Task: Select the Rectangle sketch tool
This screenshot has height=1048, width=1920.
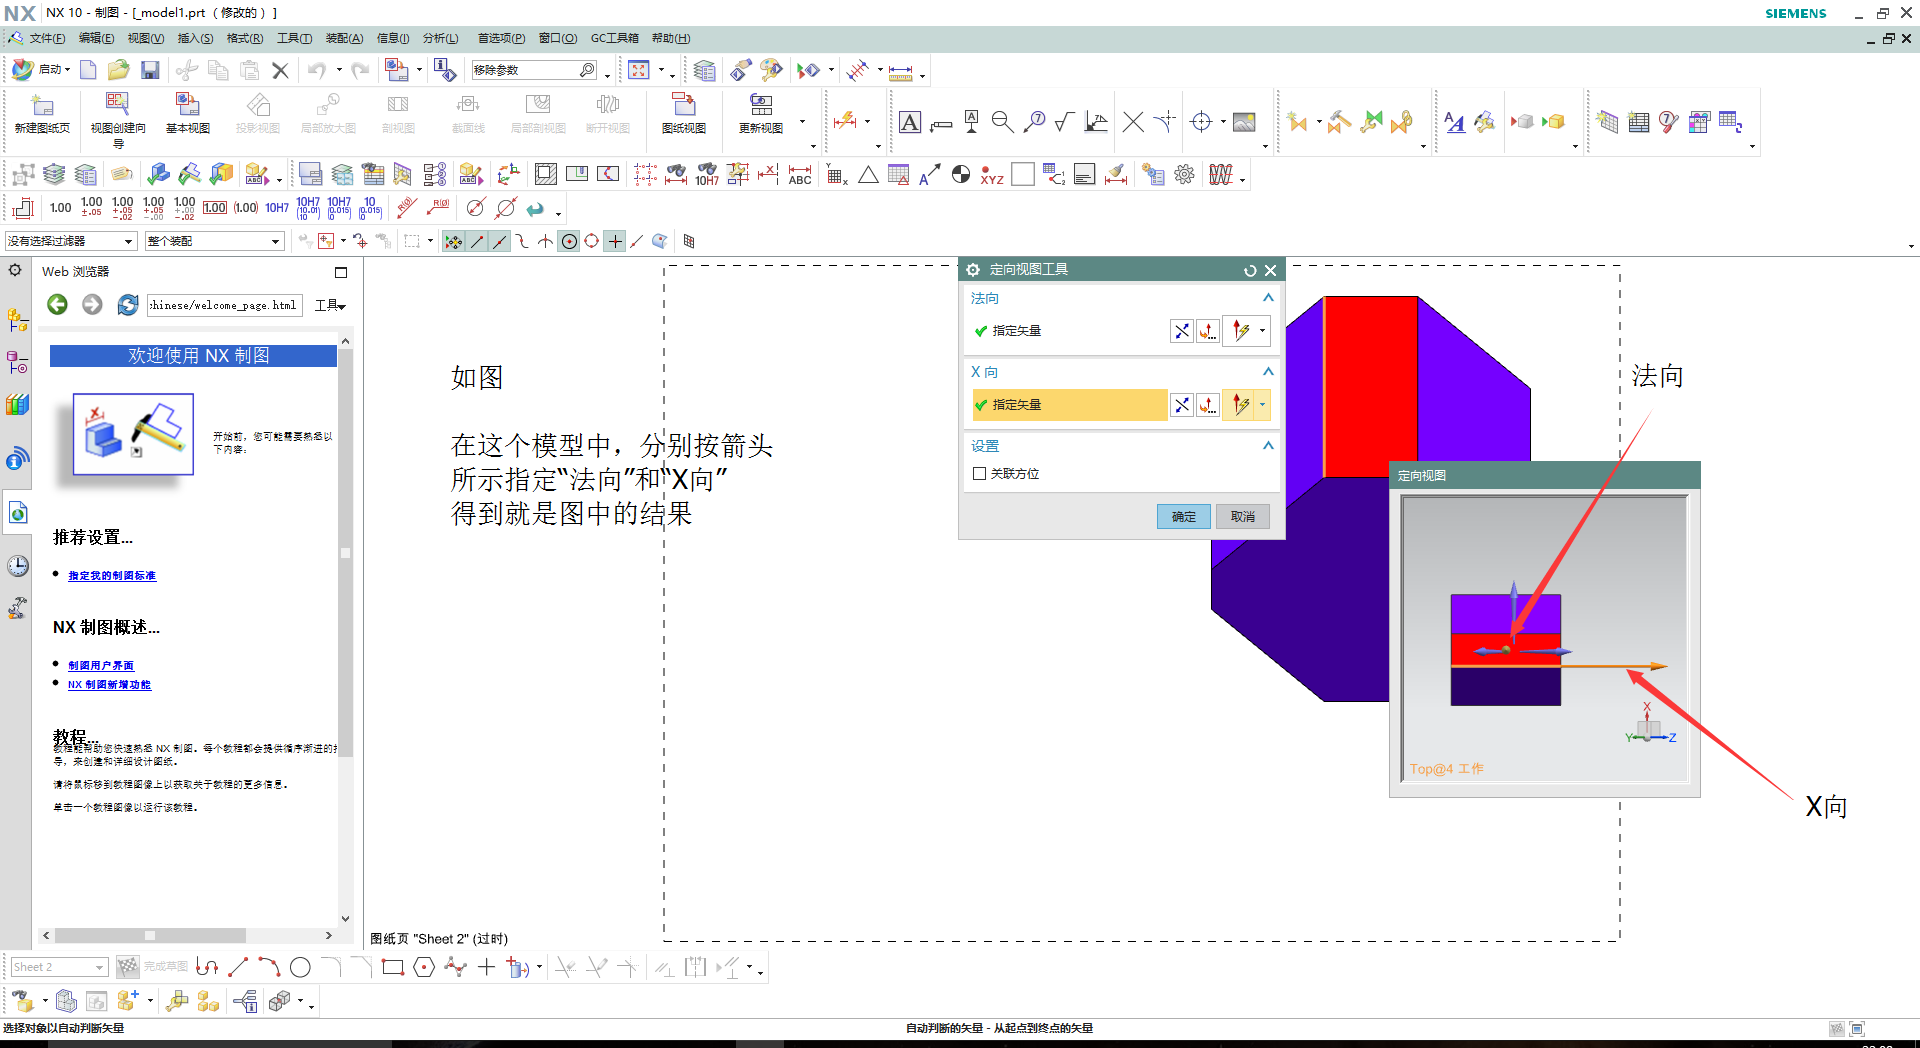Action: tap(393, 967)
